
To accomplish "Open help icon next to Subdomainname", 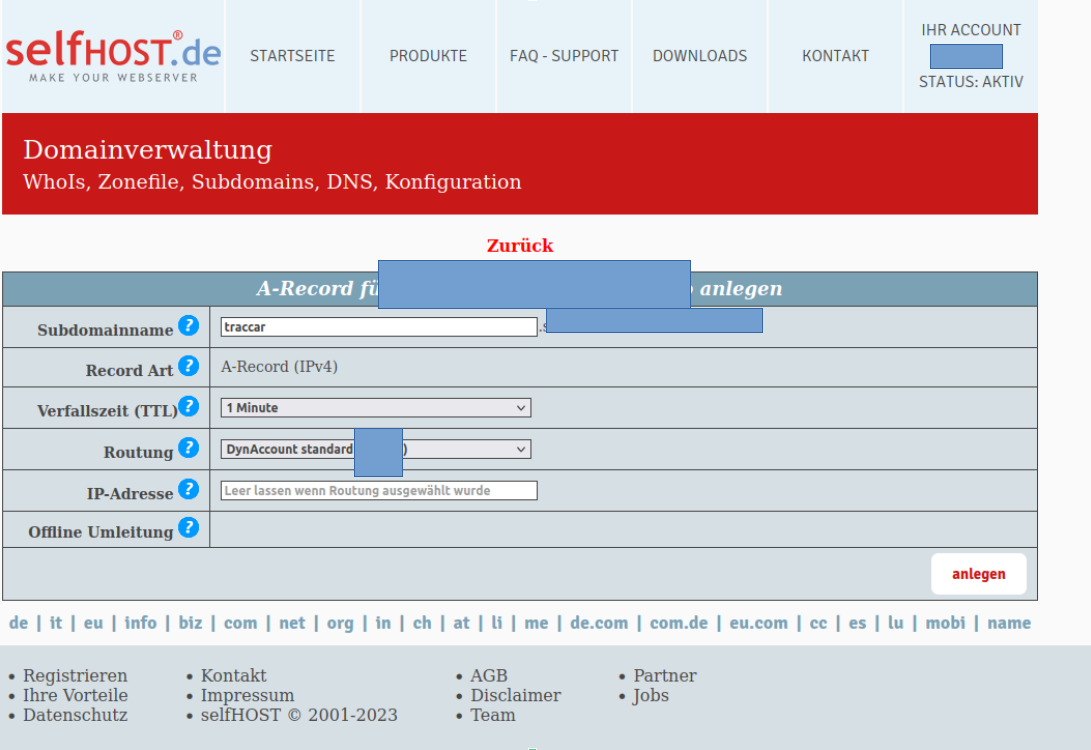I will click(188, 326).
